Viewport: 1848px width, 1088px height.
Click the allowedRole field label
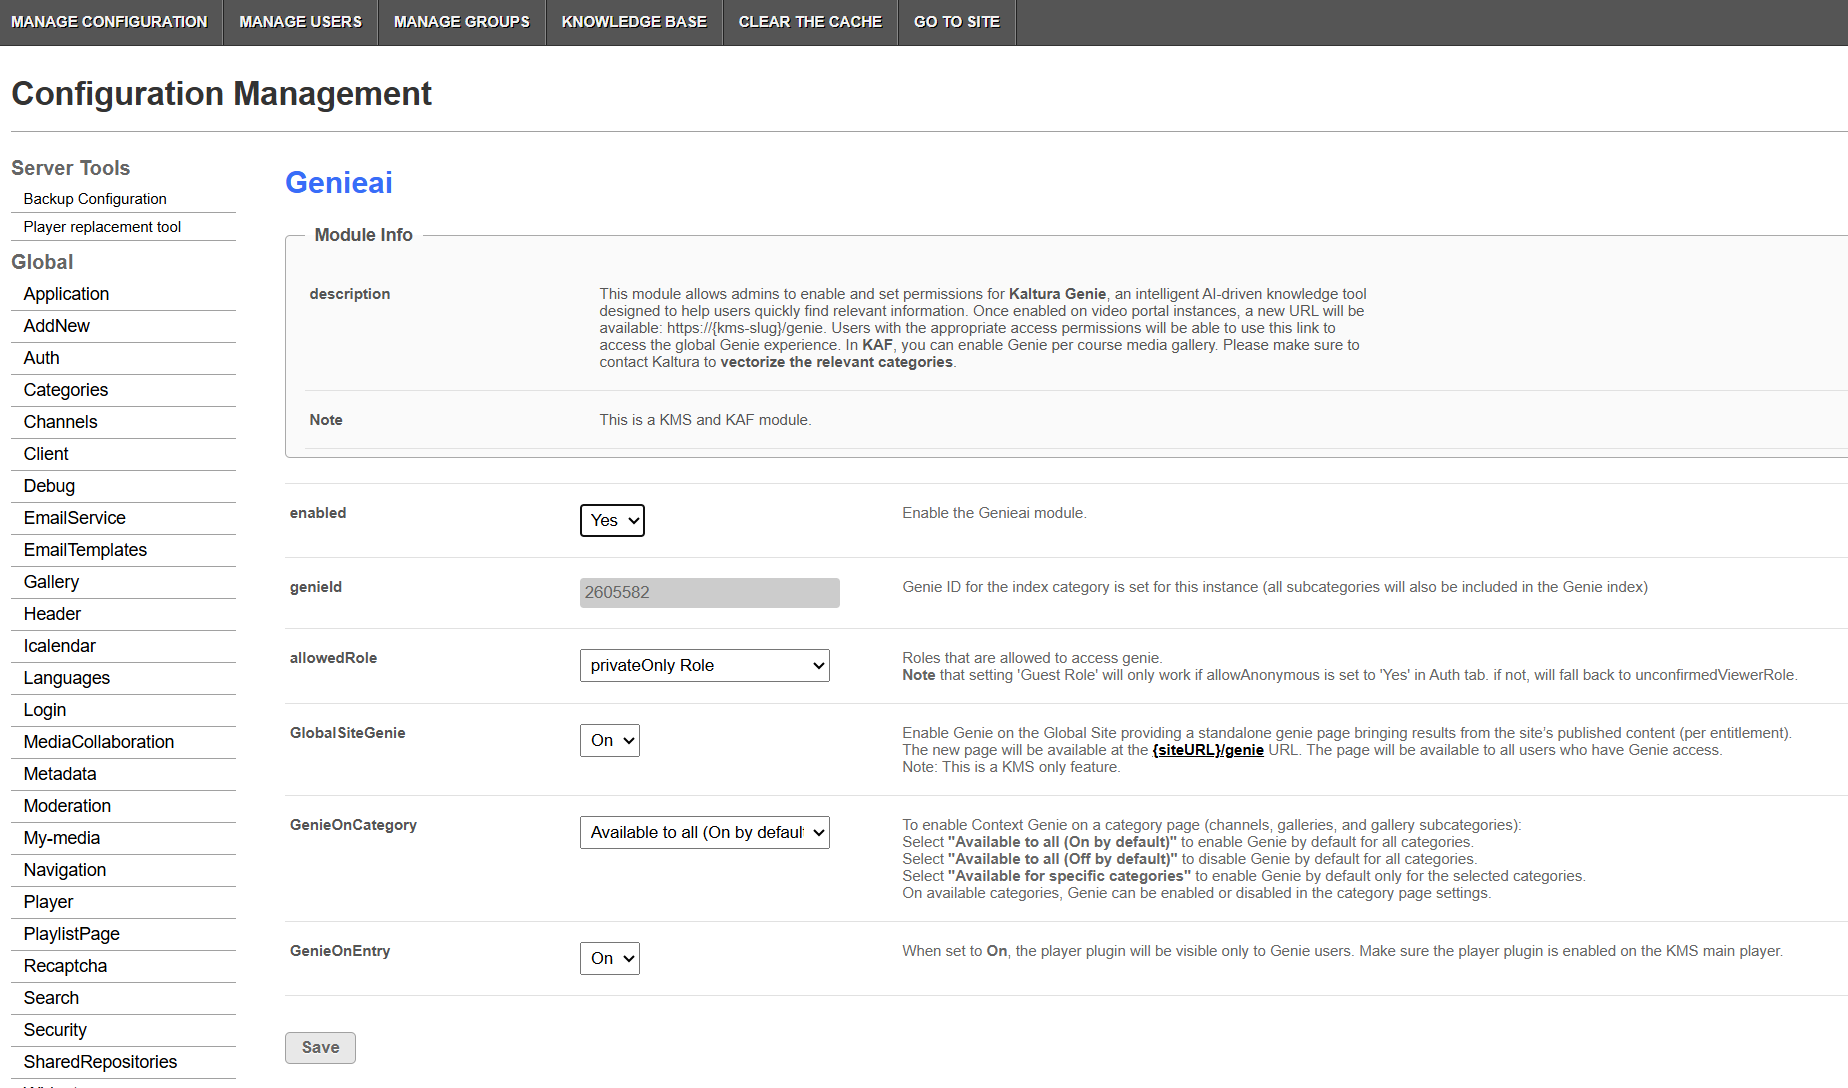pyautogui.click(x=333, y=658)
